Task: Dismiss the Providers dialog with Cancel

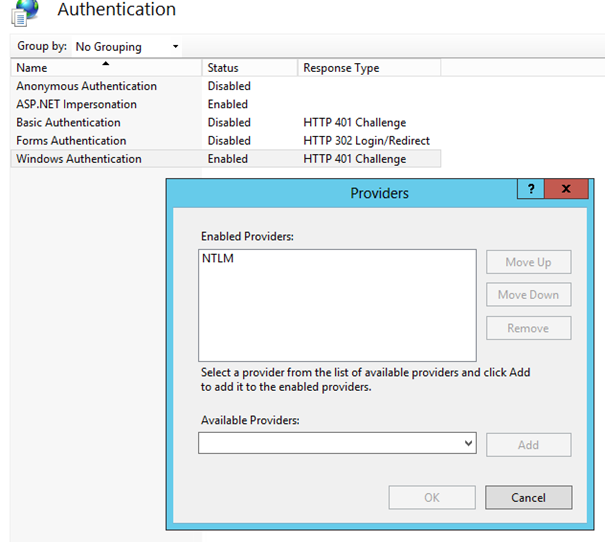Action: click(529, 498)
